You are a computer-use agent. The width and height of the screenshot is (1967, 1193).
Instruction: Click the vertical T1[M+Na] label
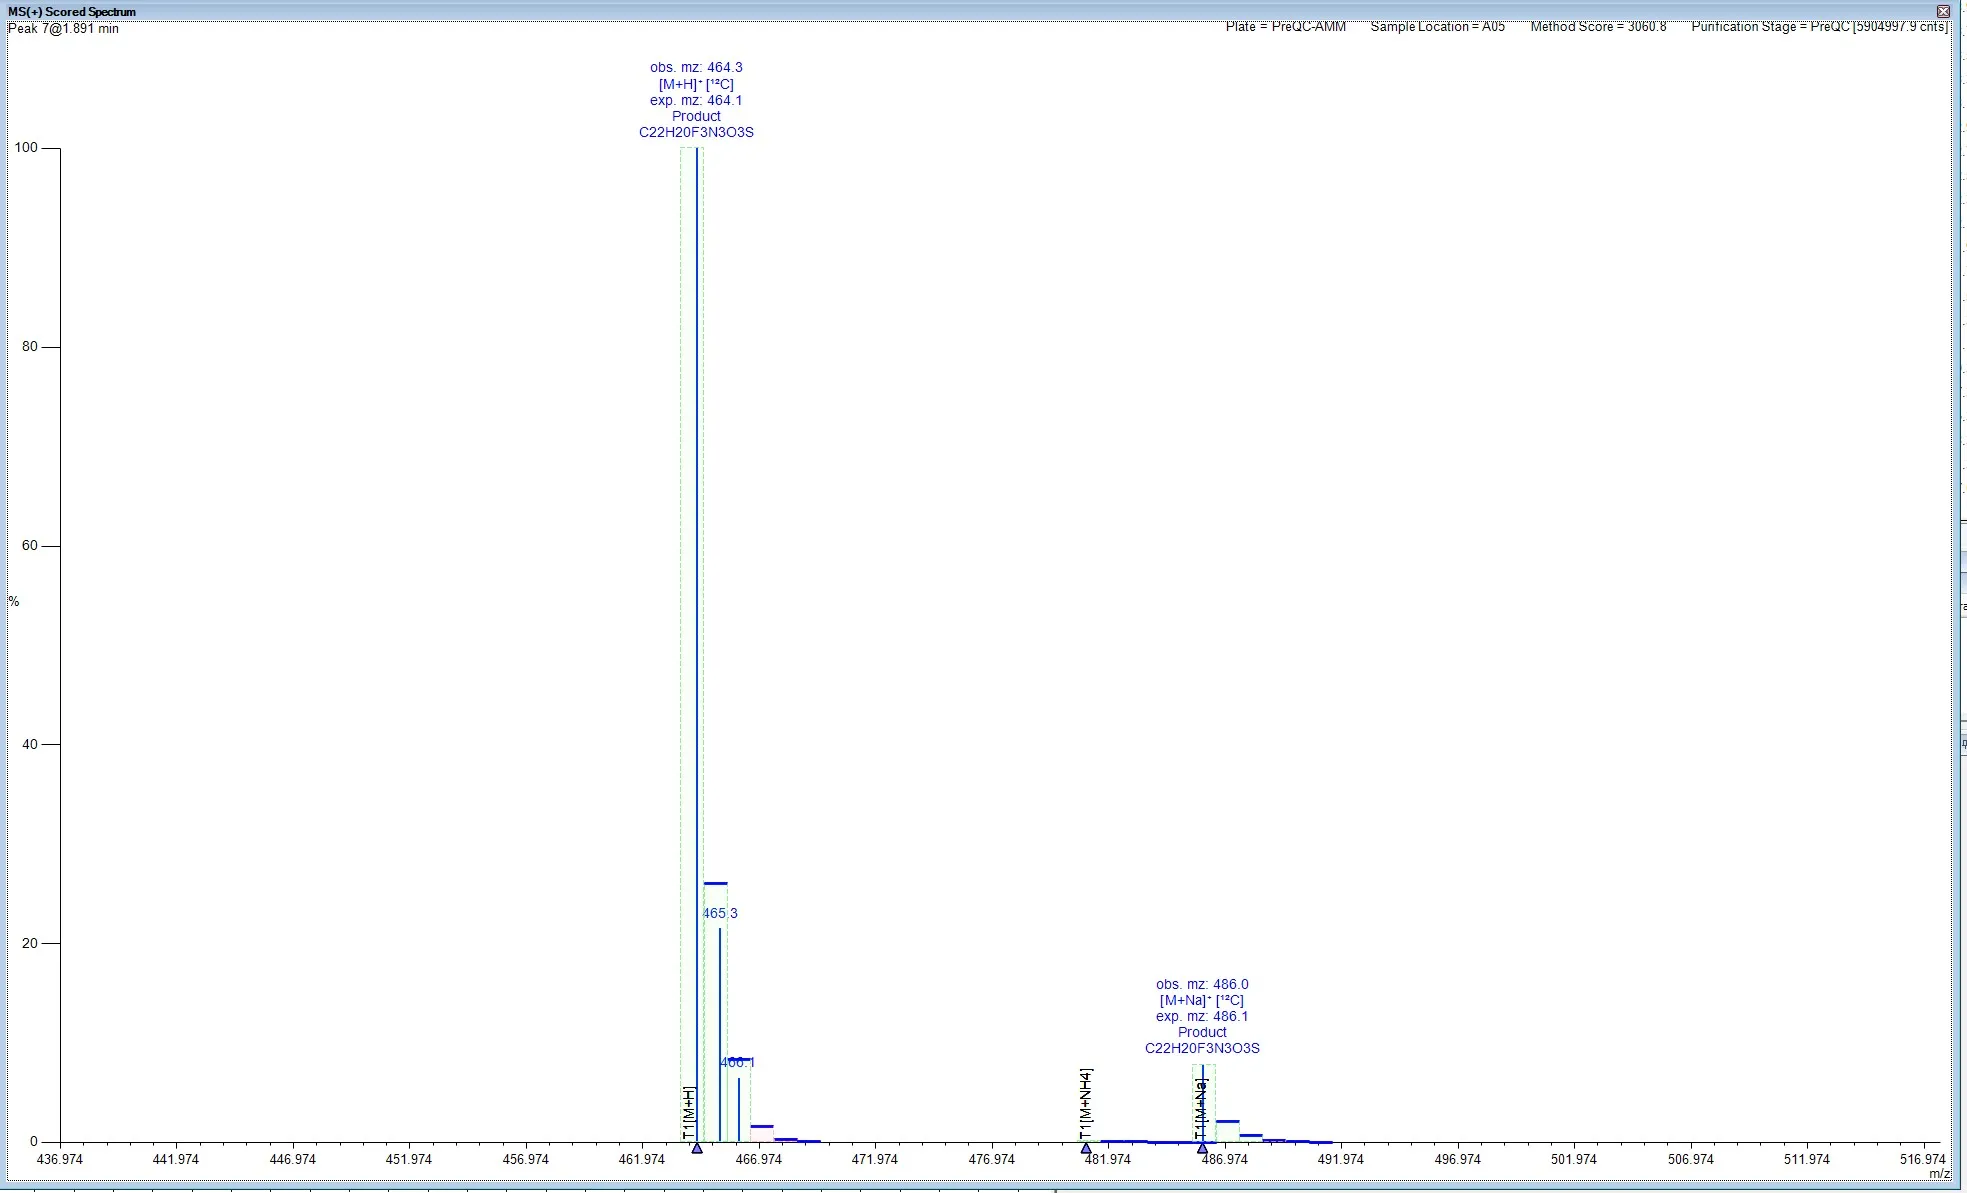pos(1202,1109)
